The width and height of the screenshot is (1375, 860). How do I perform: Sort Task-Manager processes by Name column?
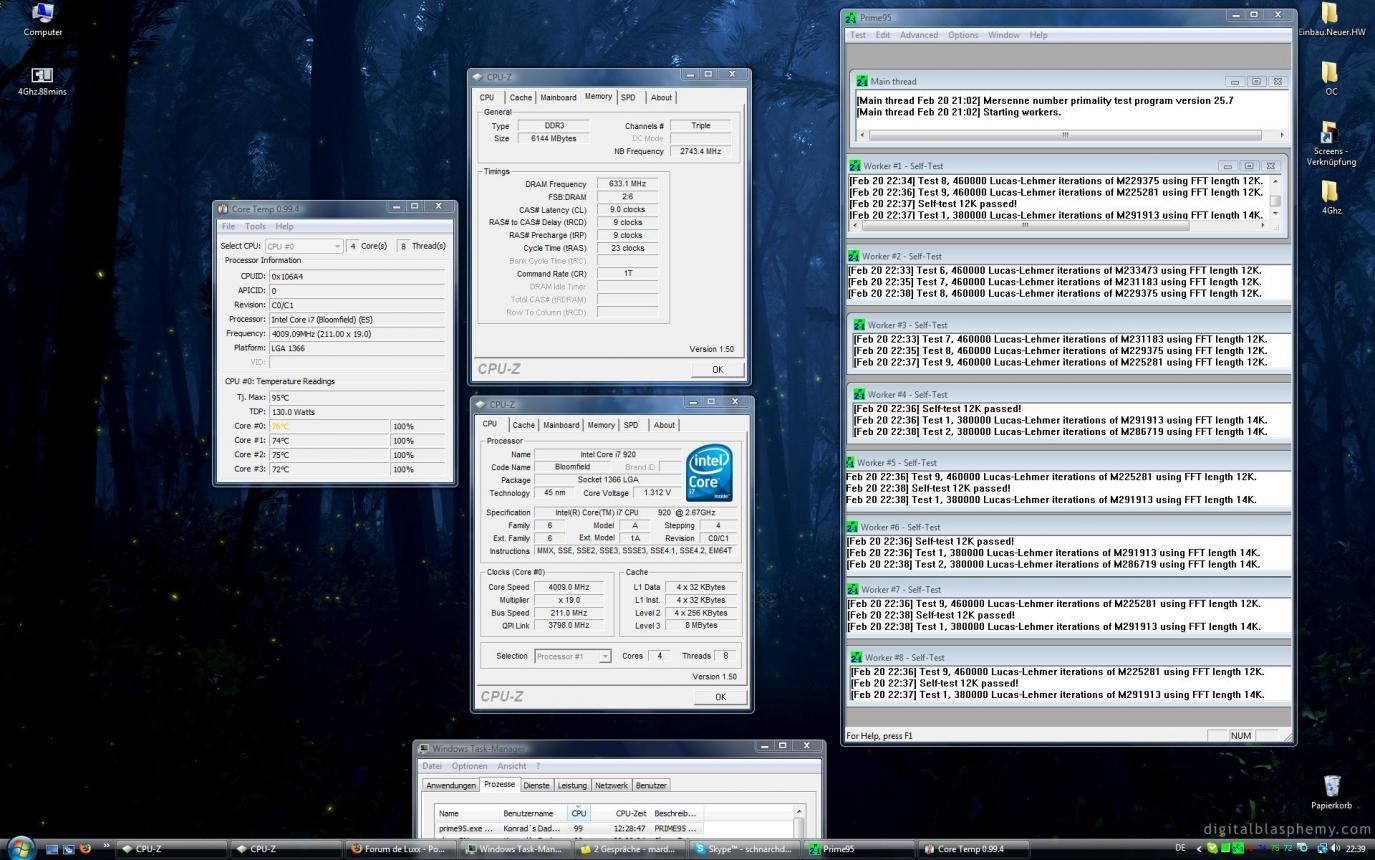coord(466,812)
